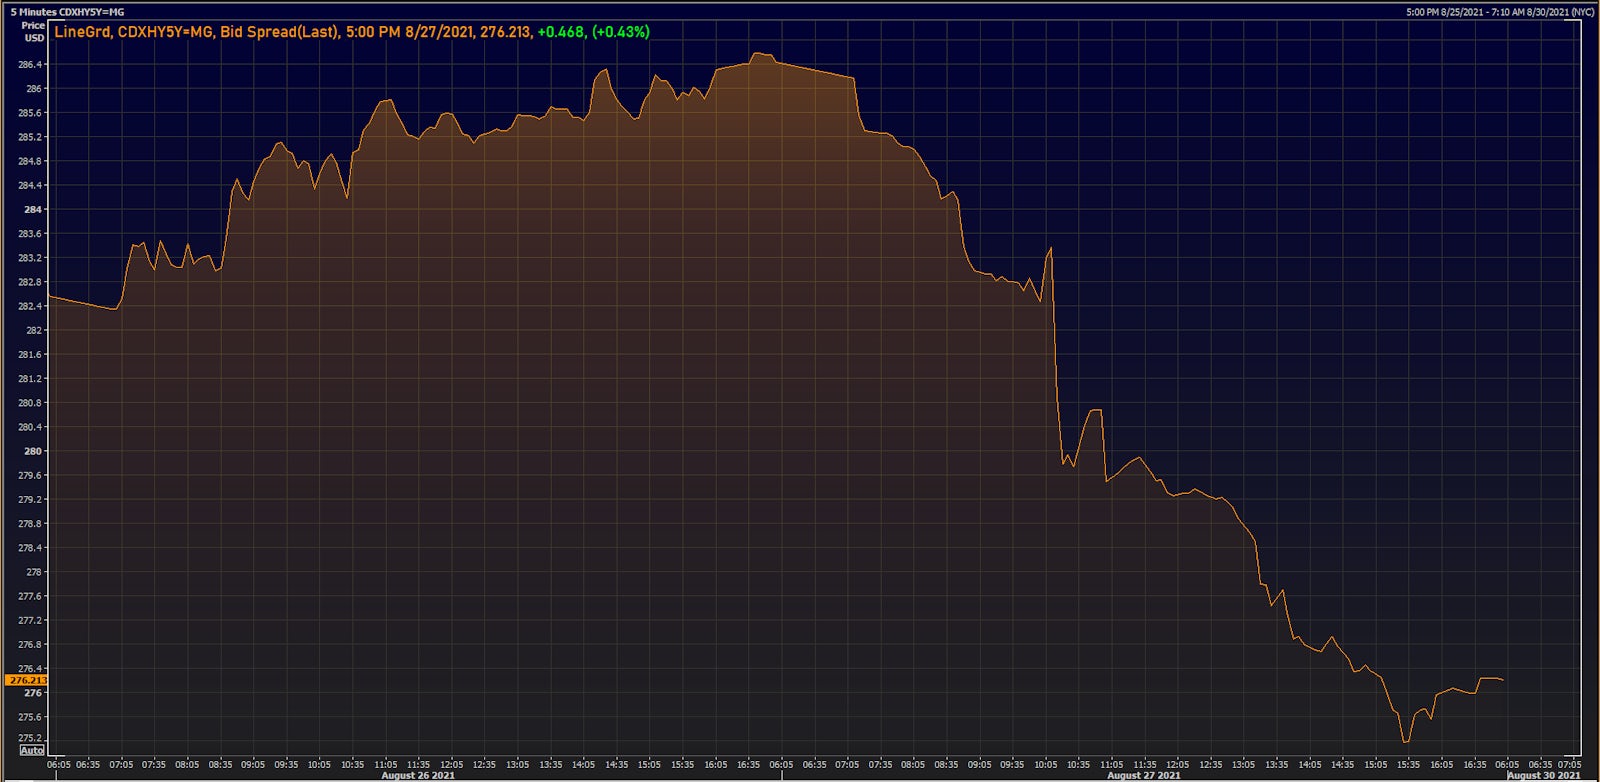Screen dimensions: 1600x782
Task: Click the 285.2 price axis label
Action: [30, 137]
